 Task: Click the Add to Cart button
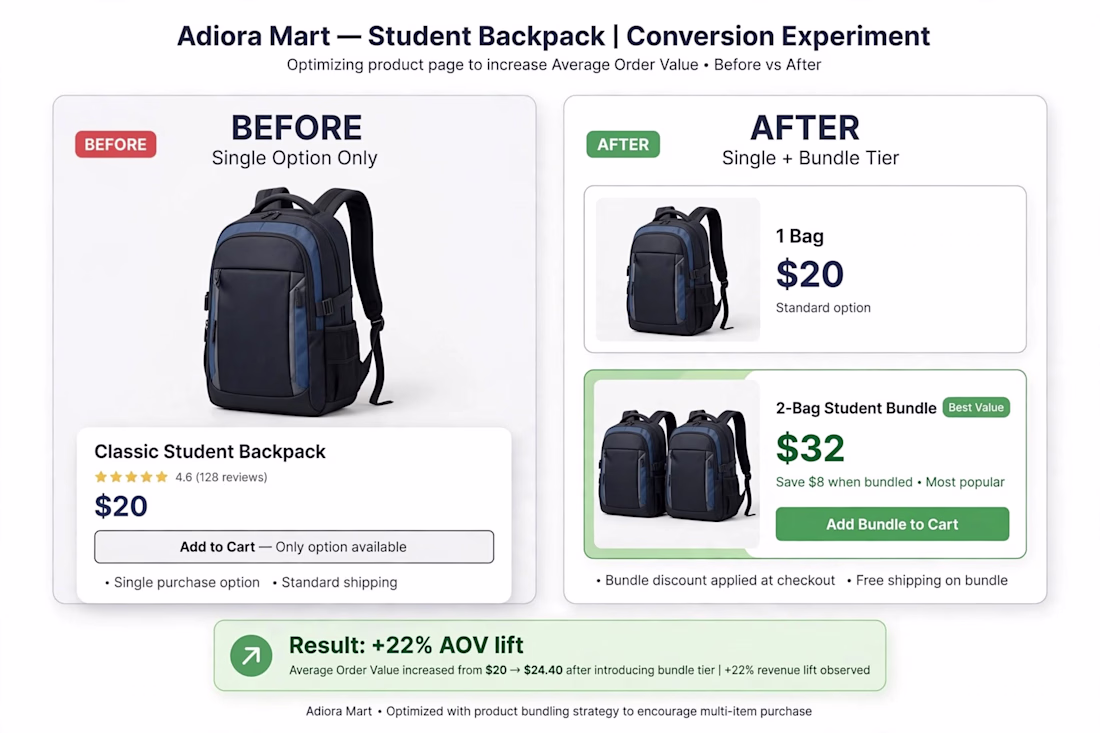(294, 546)
